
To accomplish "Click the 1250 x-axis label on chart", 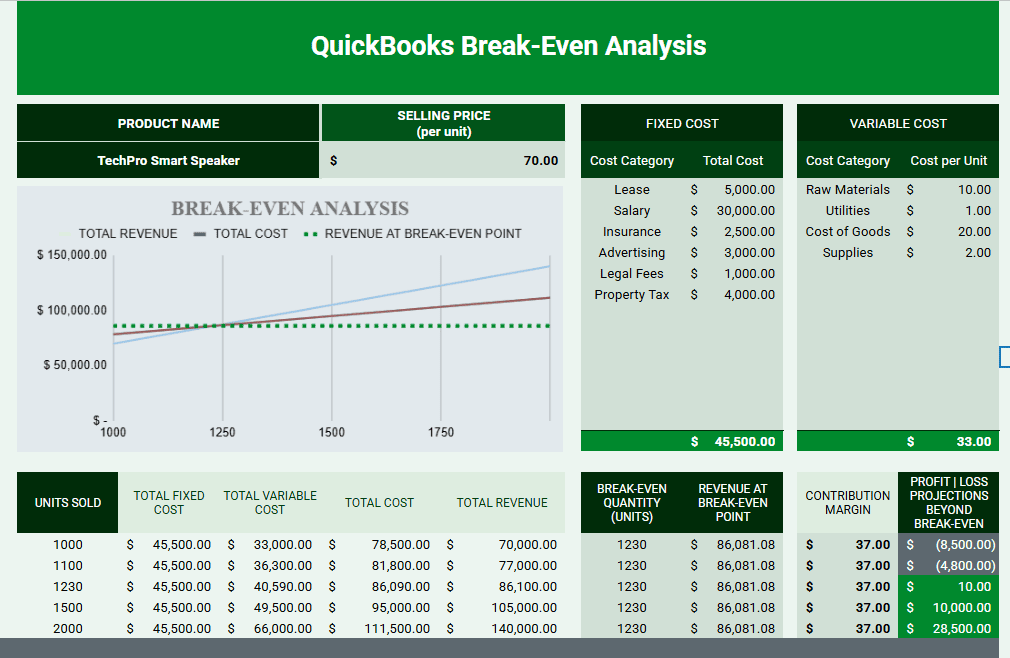I will [222, 432].
